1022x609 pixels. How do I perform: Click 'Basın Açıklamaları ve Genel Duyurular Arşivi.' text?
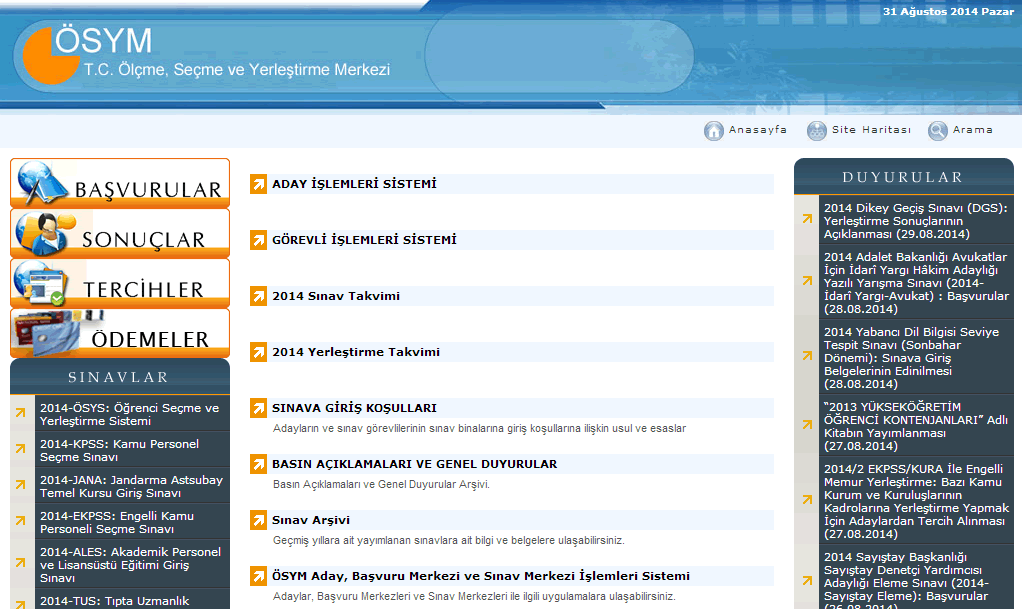pos(381,484)
